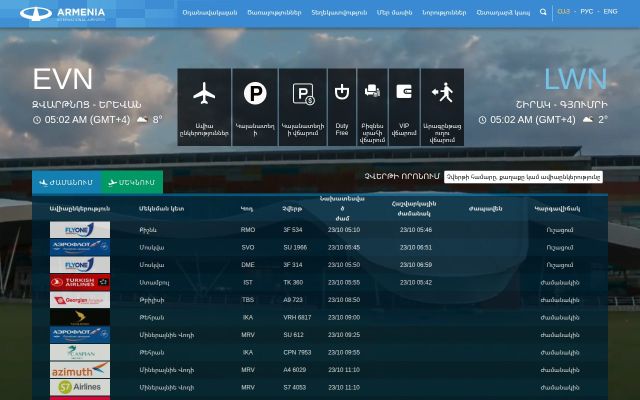Screen dimensions: 640x400
Task: Open the Տեղեկատվություն navigation menu
Action: [339, 13]
